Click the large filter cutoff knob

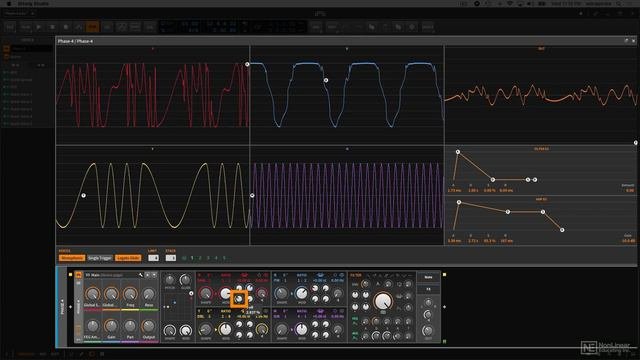coord(383,302)
